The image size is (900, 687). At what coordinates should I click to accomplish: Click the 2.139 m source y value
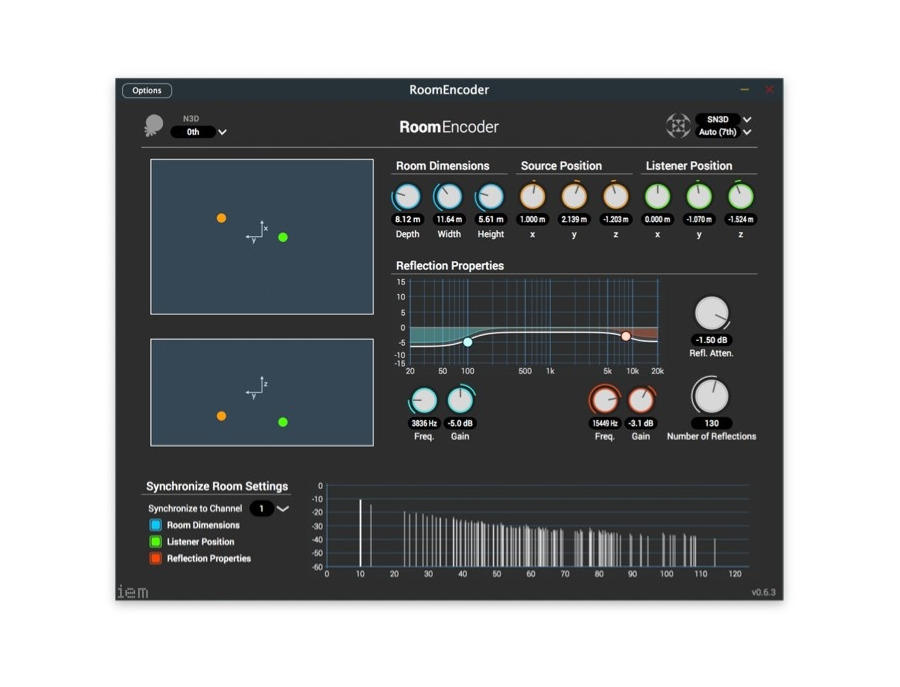tap(574, 219)
